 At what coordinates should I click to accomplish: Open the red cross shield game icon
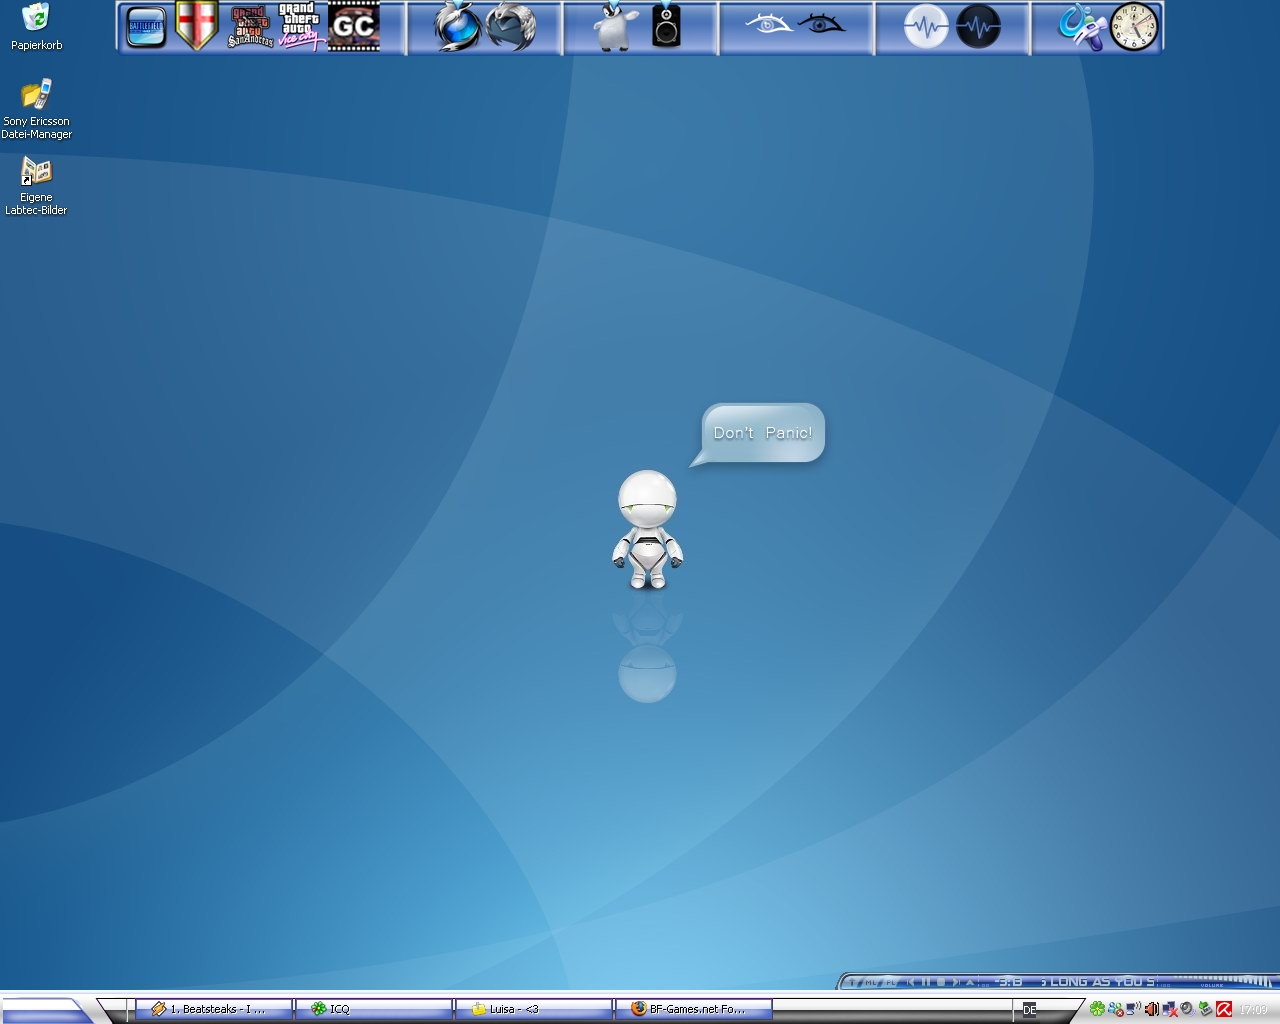tap(197, 26)
